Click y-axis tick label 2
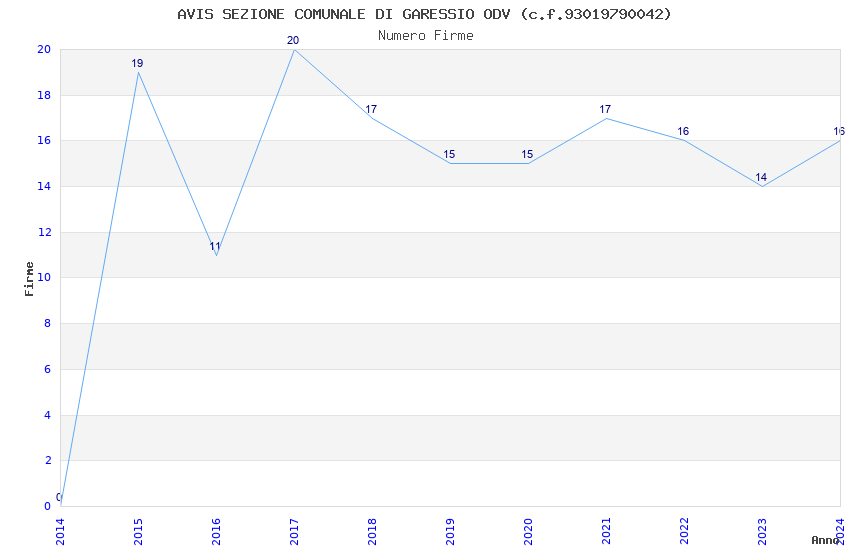 tap(48, 461)
